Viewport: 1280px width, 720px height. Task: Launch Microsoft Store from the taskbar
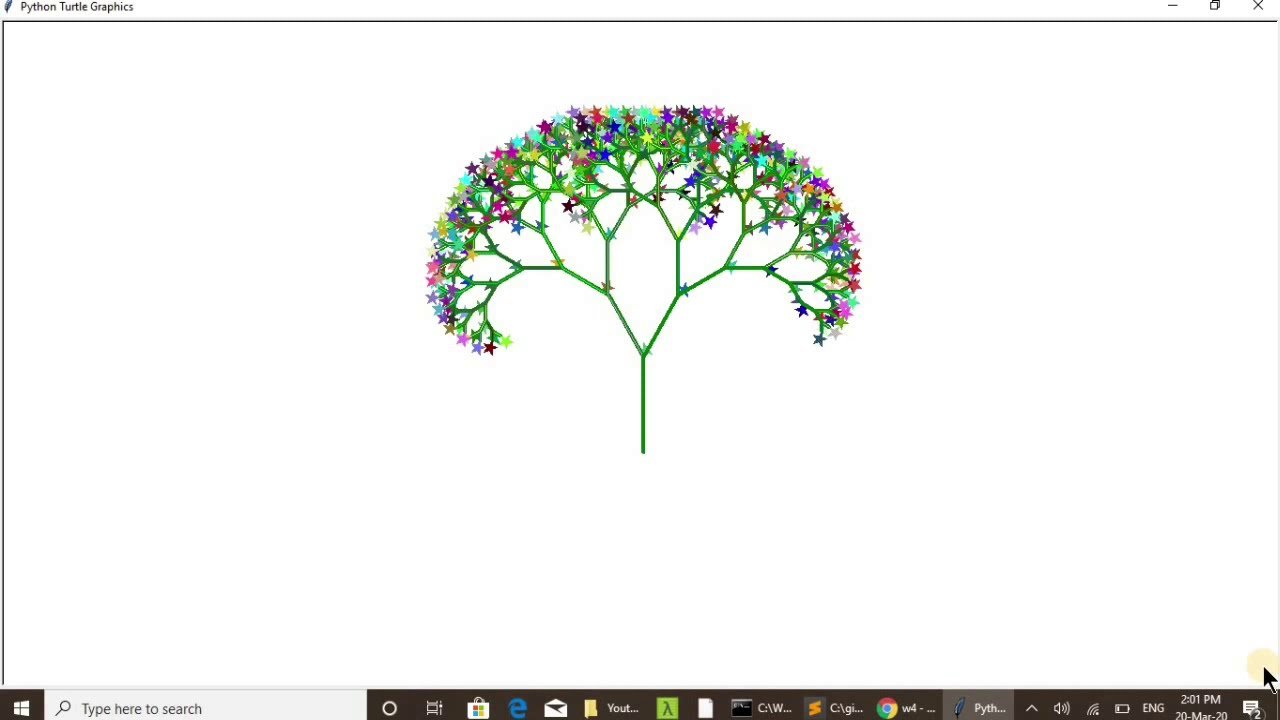pos(478,708)
